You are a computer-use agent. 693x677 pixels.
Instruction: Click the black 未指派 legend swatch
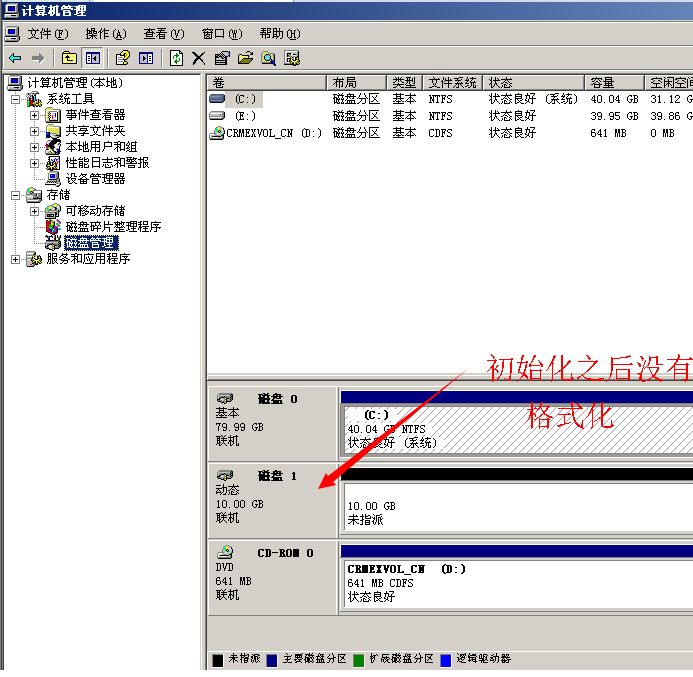217,661
